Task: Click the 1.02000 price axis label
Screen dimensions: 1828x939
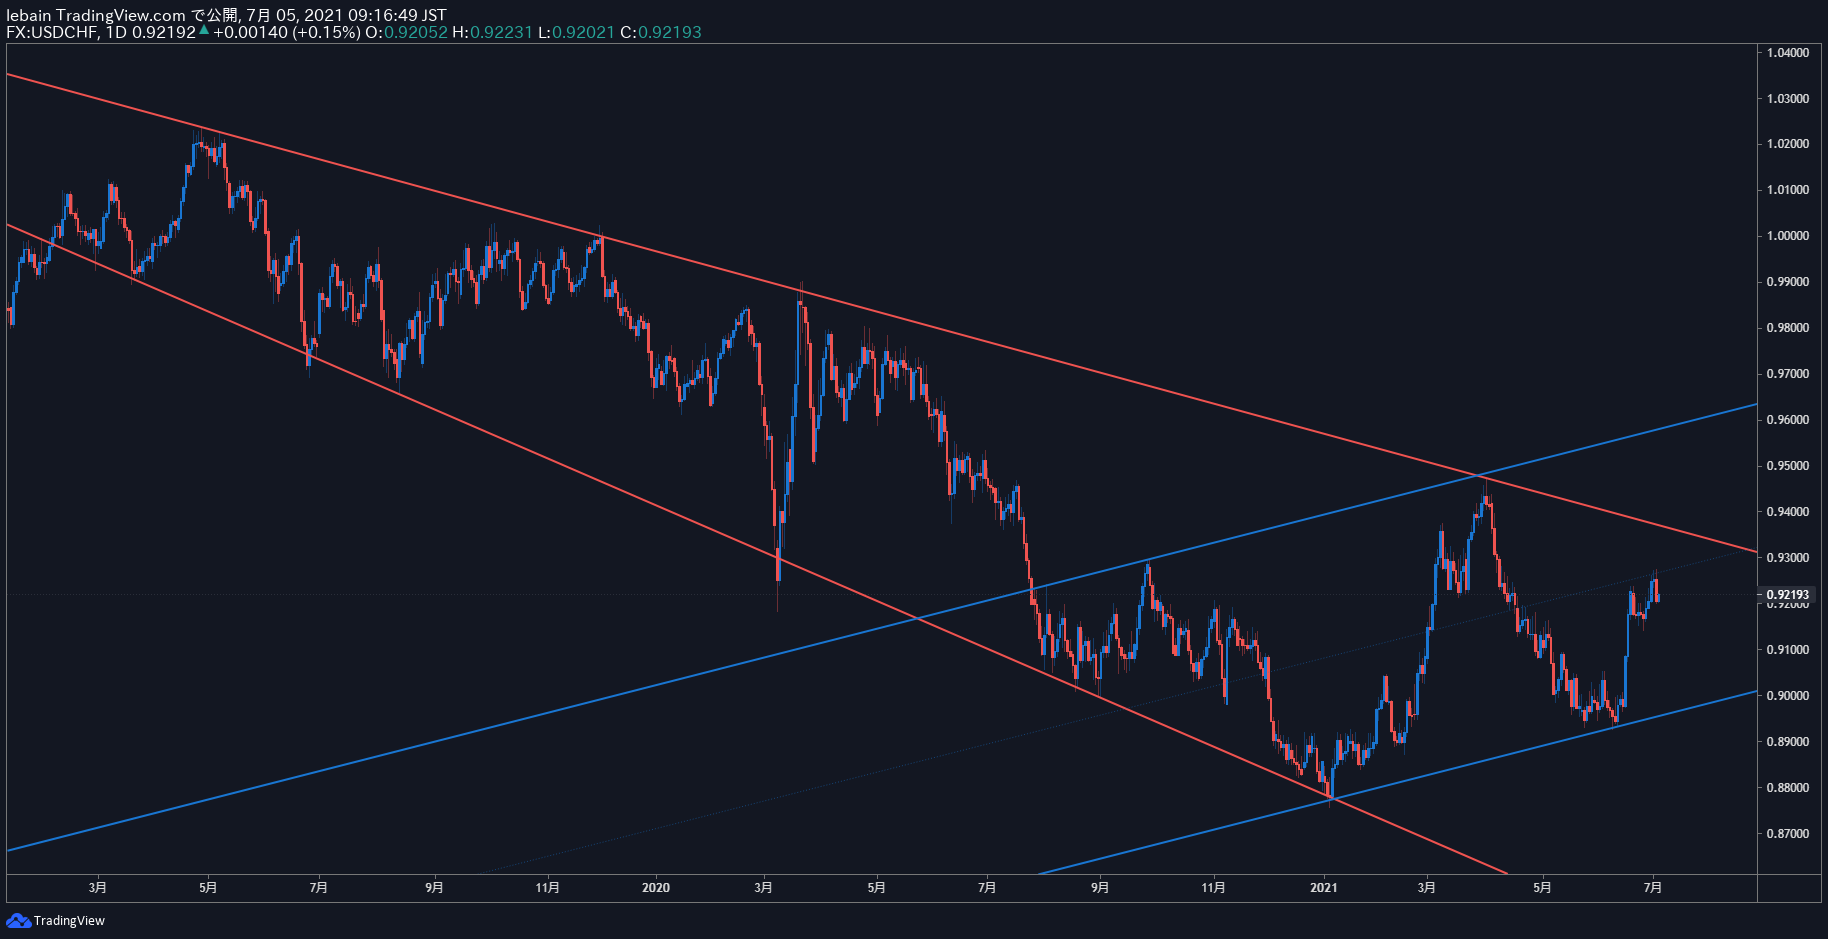Action: 1788,144
